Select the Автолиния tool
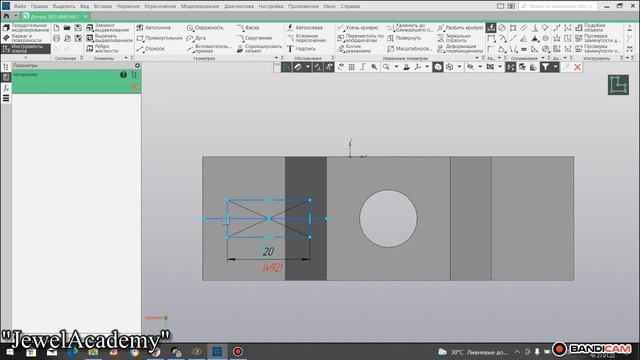The image size is (640, 360). tap(153, 27)
